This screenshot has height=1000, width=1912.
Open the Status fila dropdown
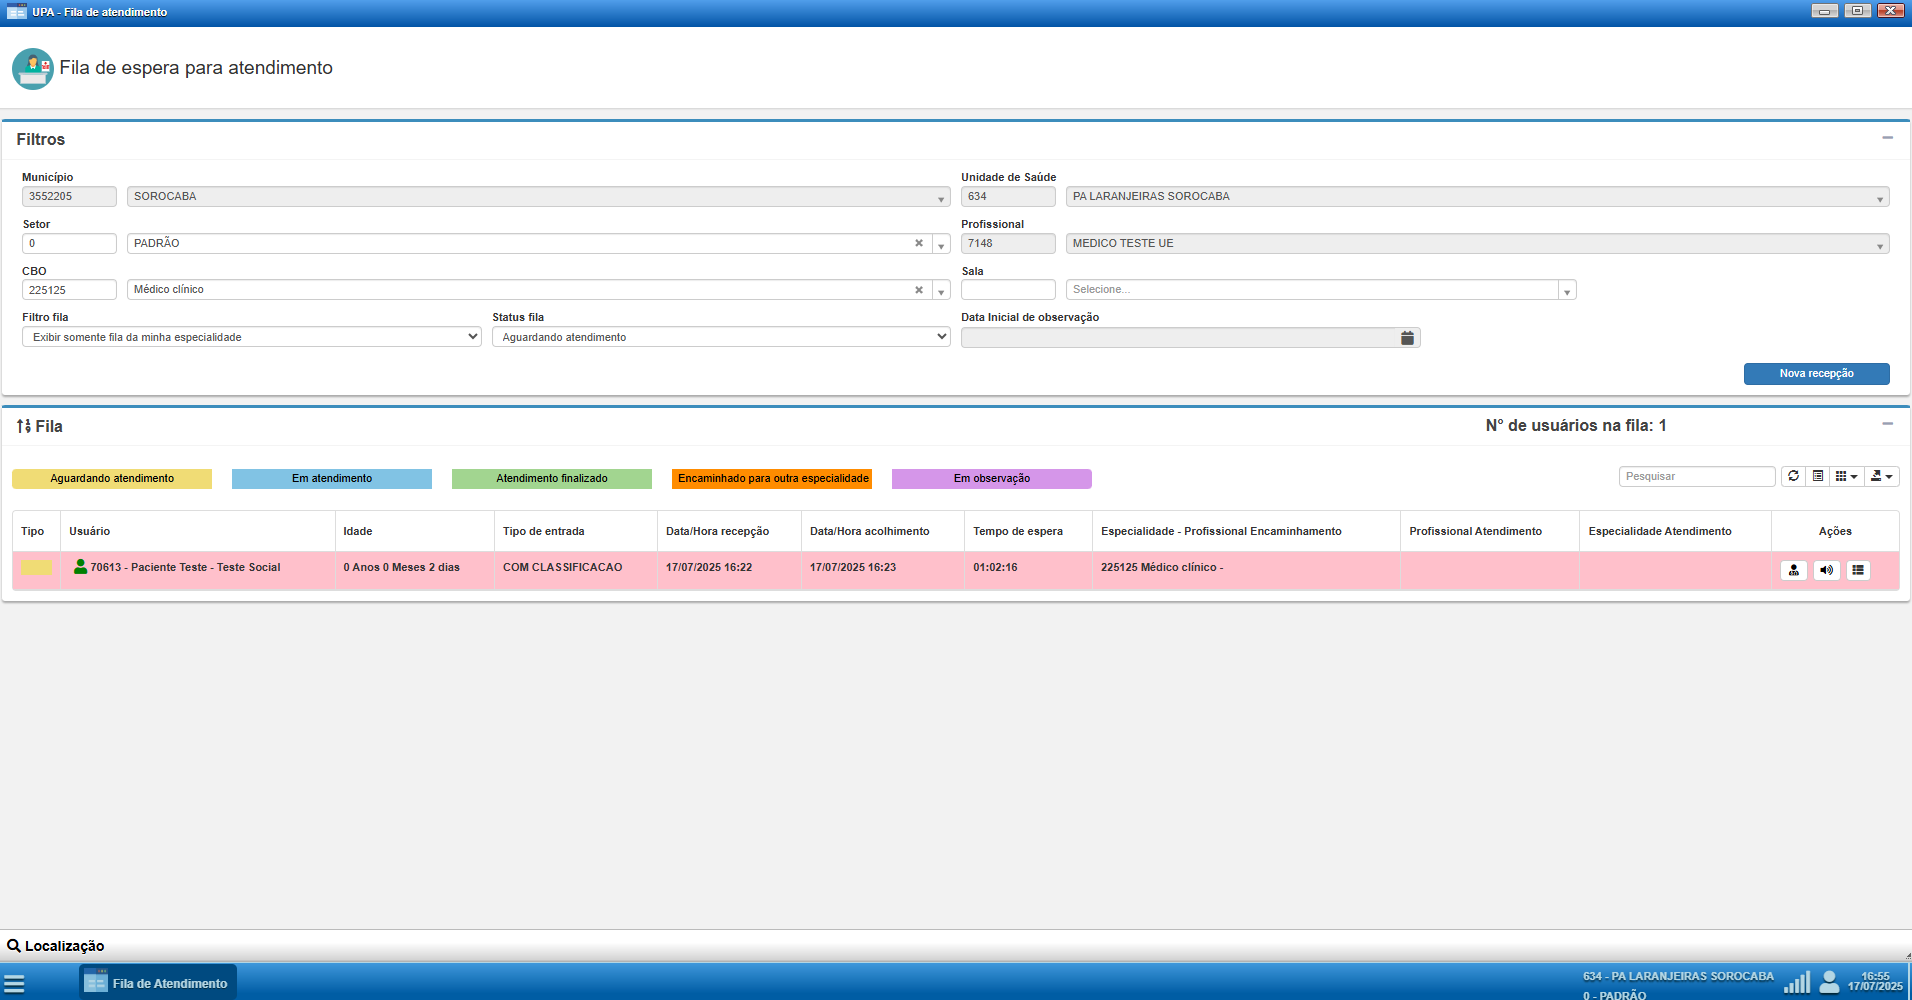pos(720,337)
